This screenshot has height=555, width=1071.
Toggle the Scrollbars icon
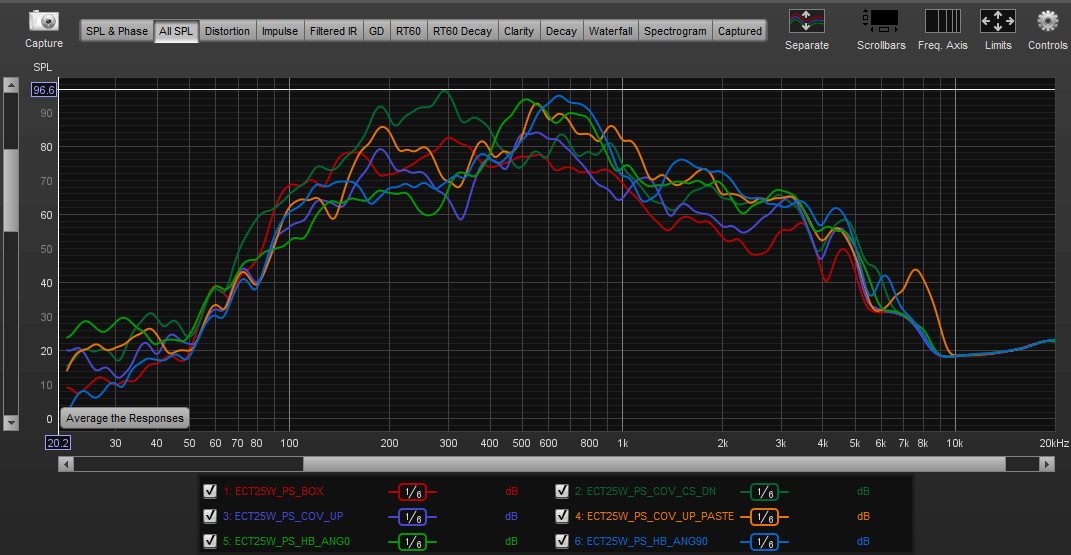coord(881,21)
